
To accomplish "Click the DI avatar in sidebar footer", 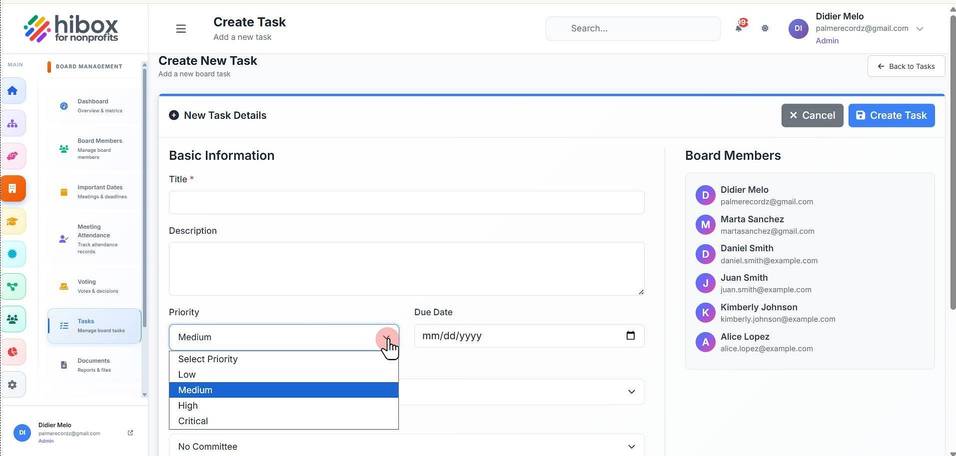I will 22,433.
